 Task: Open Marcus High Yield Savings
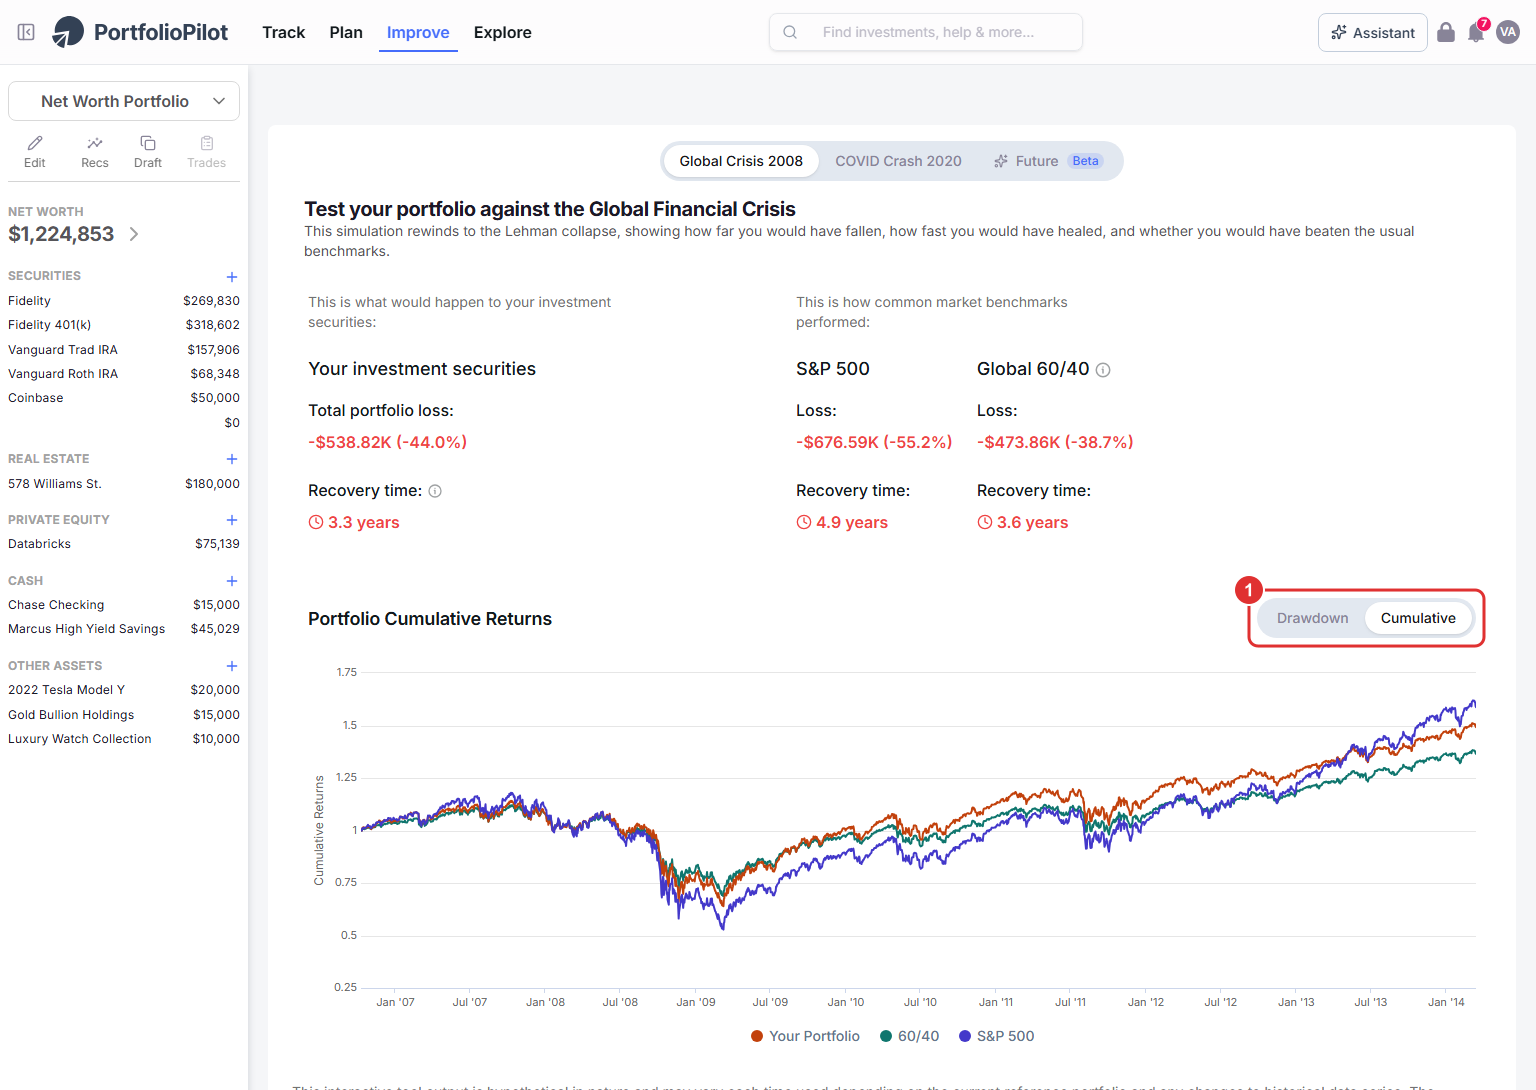point(124,629)
